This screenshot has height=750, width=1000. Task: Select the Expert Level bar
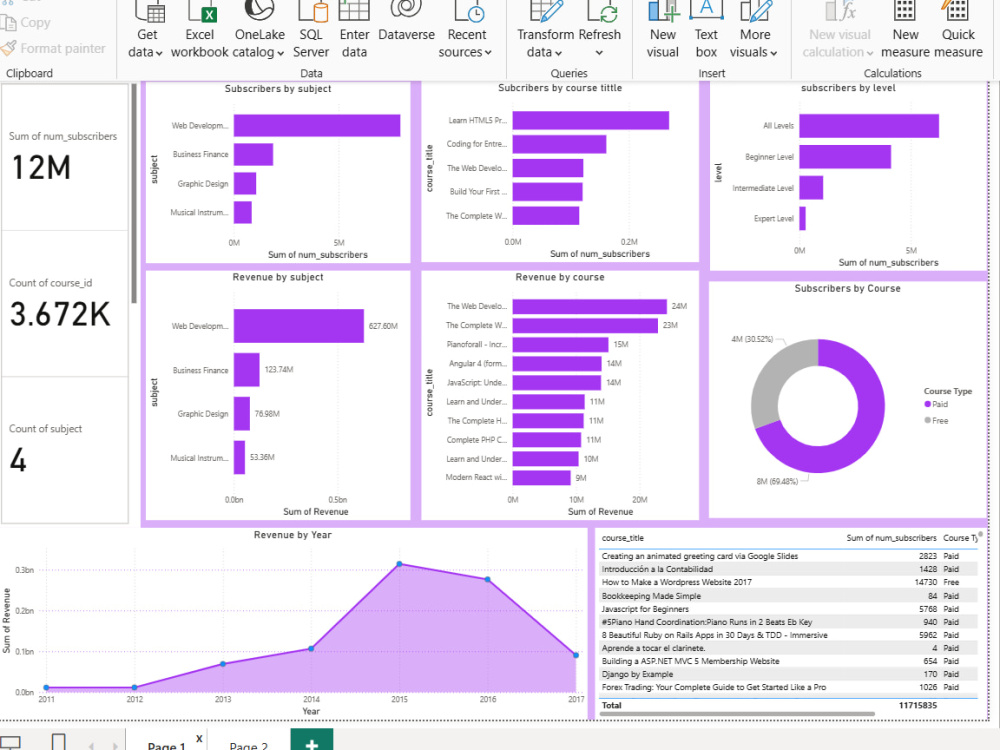click(x=802, y=218)
